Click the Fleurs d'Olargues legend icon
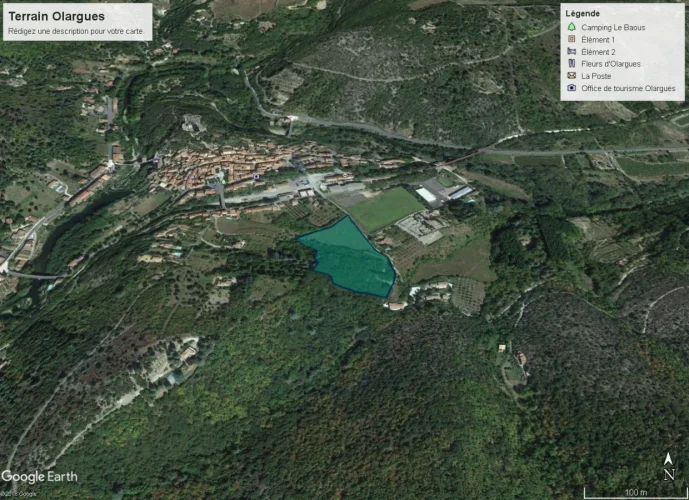 [571, 64]
